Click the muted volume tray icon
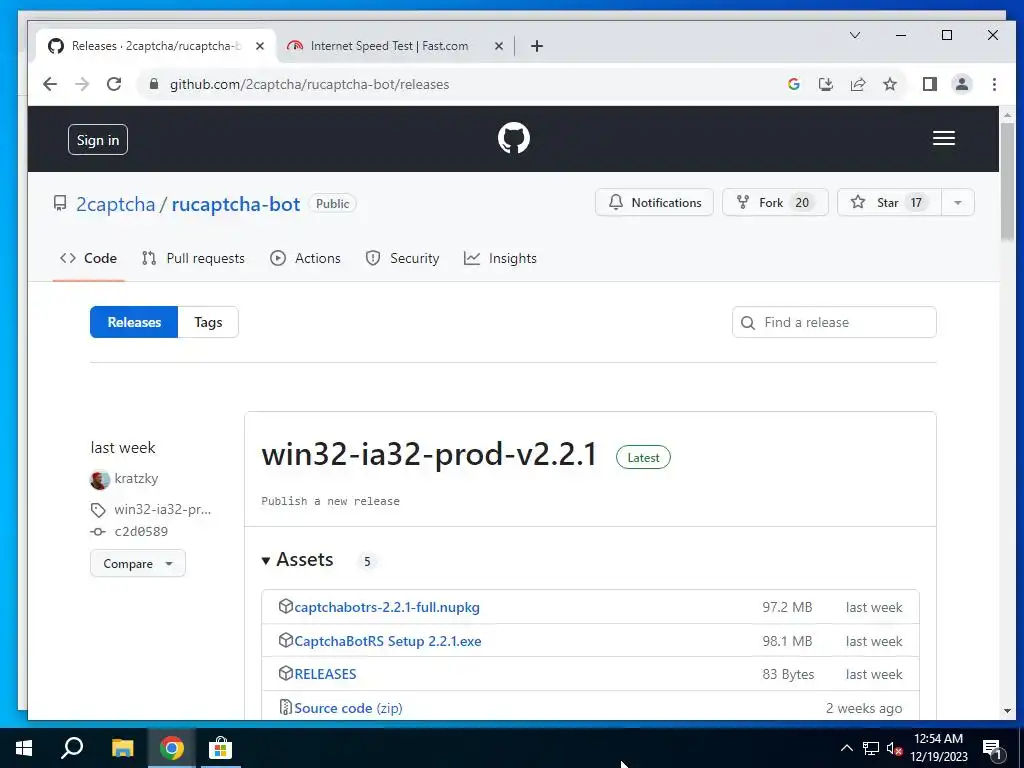This screenshot has height=768, width=1024. tap(894, 748)
